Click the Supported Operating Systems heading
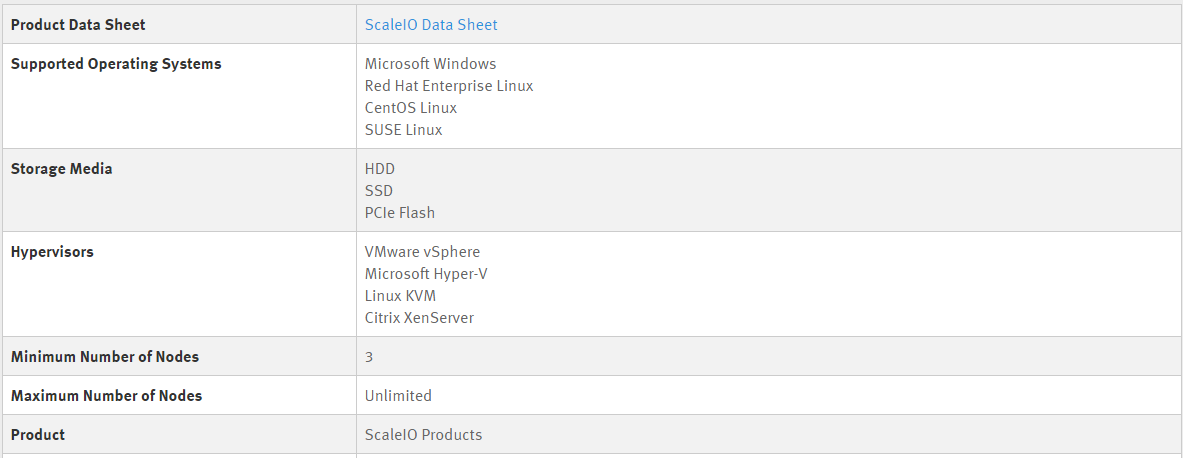This screenshot has width=1183, height=458. 116,64
